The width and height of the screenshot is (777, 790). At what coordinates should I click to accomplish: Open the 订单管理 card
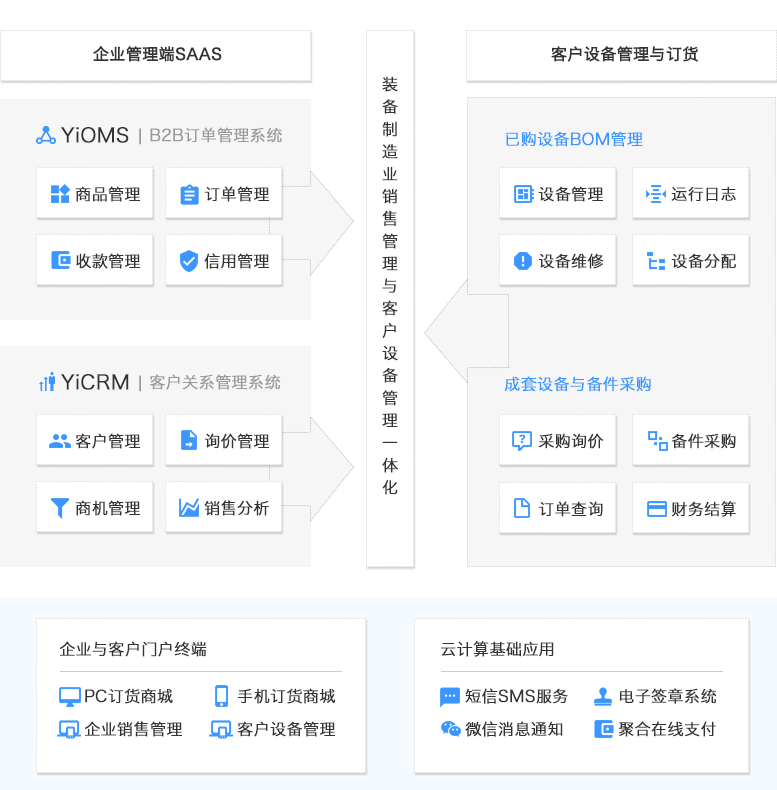point(224,193)
